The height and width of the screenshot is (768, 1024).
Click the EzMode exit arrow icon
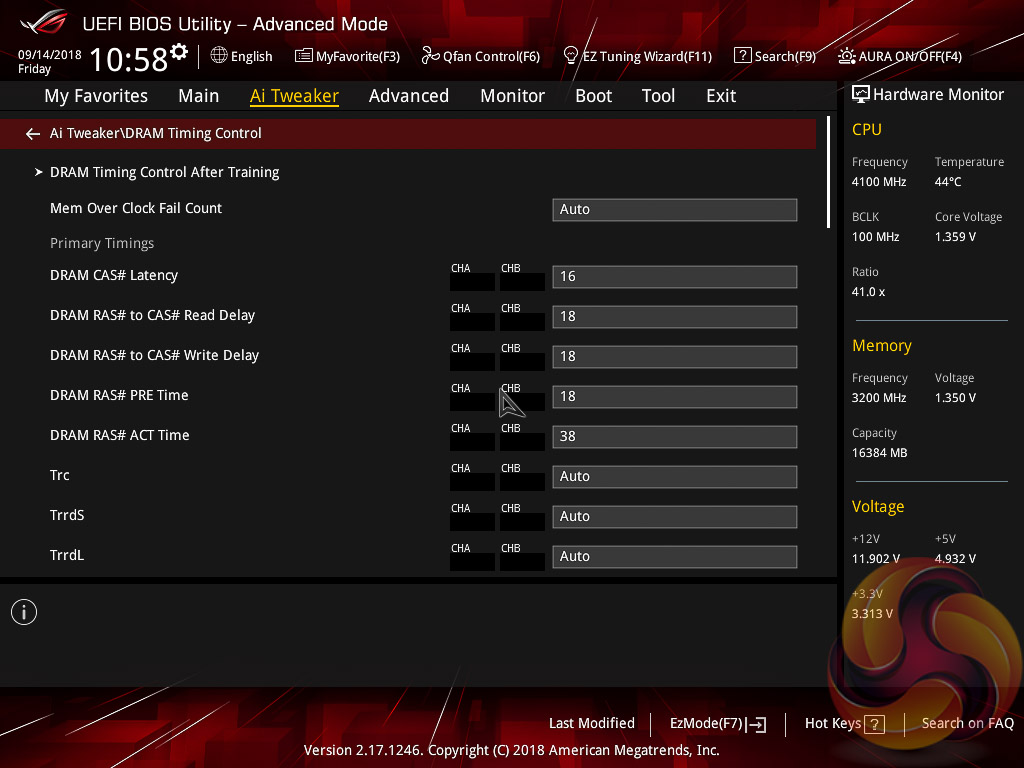tap(757, 724)
